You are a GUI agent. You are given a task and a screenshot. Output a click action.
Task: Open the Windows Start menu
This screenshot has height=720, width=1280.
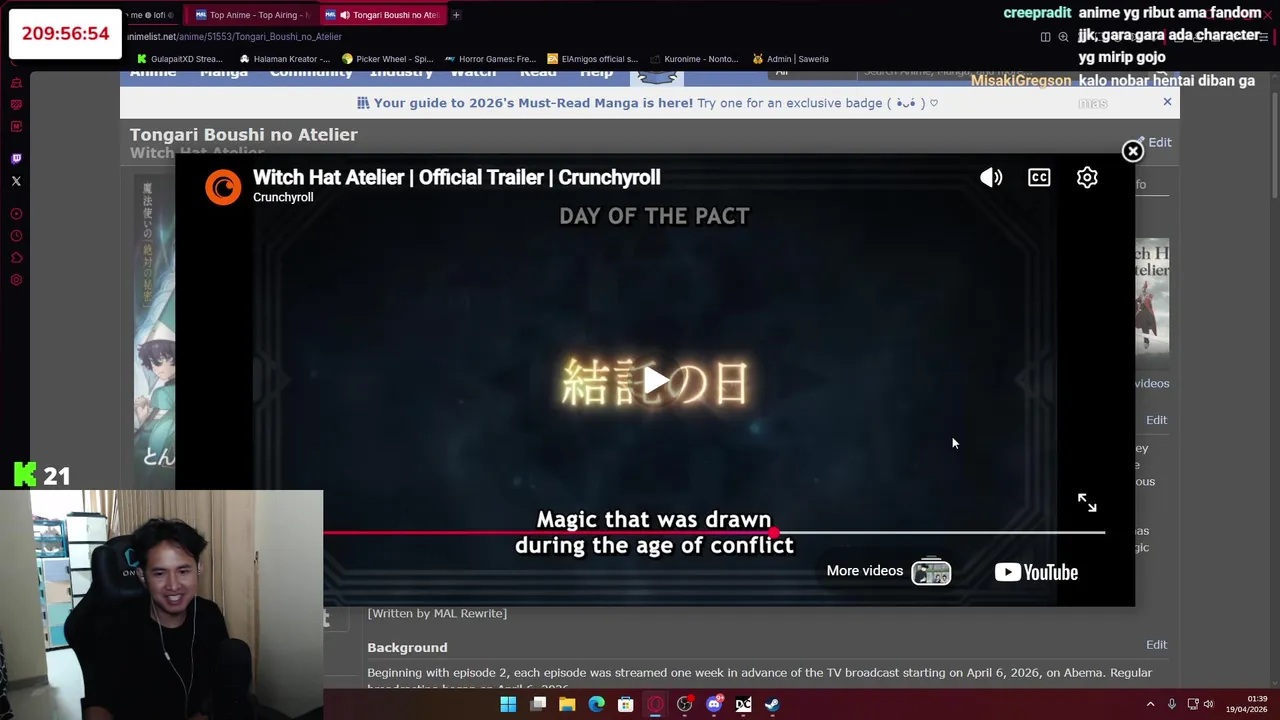(x=508, y=704)
